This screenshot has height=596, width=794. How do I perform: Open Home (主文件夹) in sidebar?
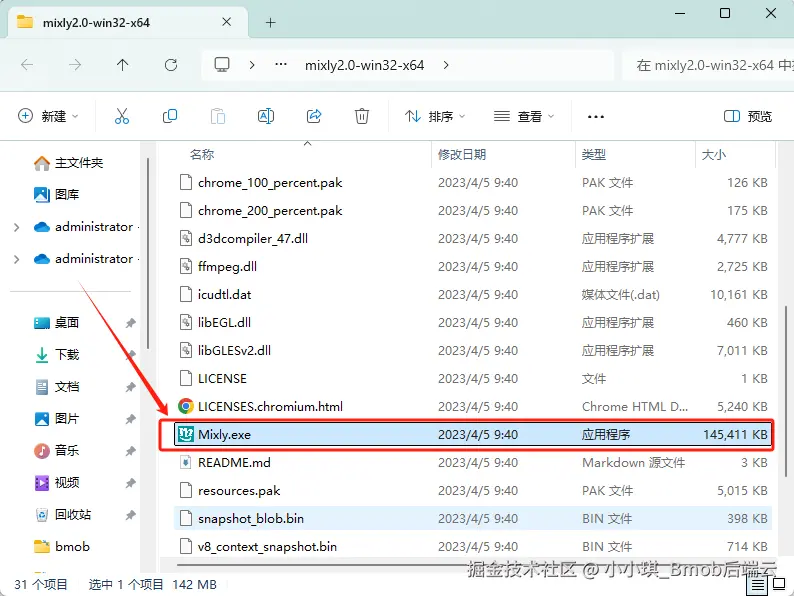coord(68,163)
